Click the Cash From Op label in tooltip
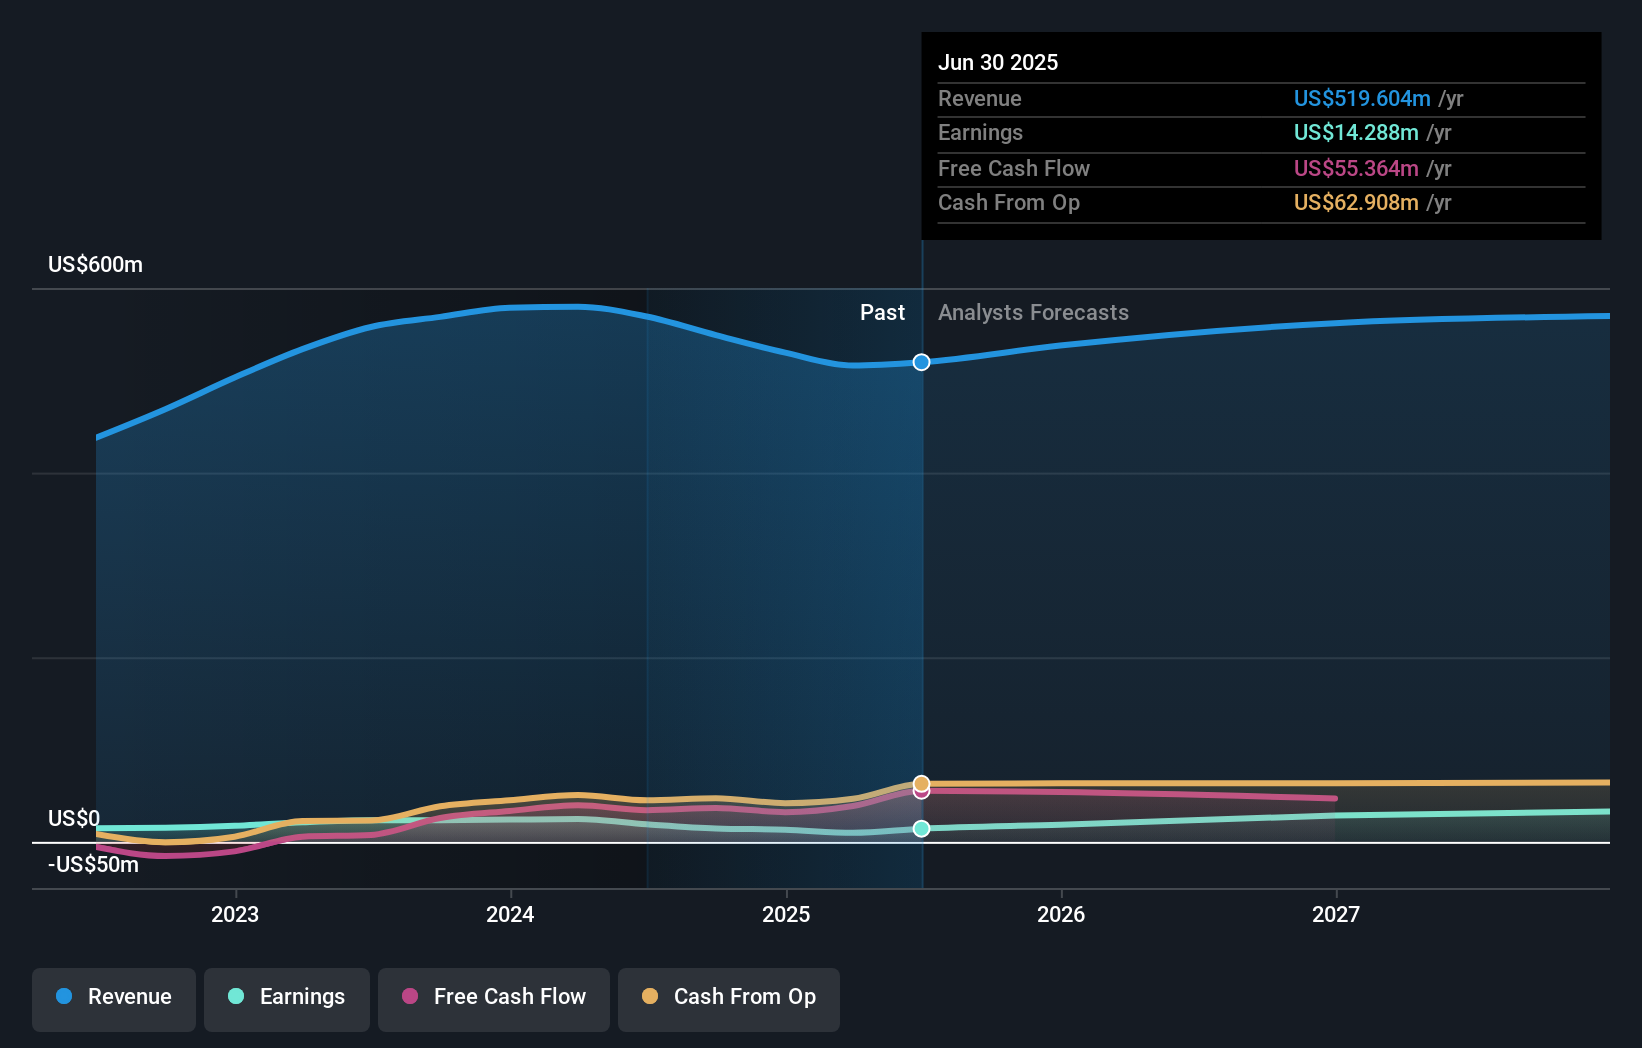This screenshot has width=1642, height=1048. point(1009,202)
